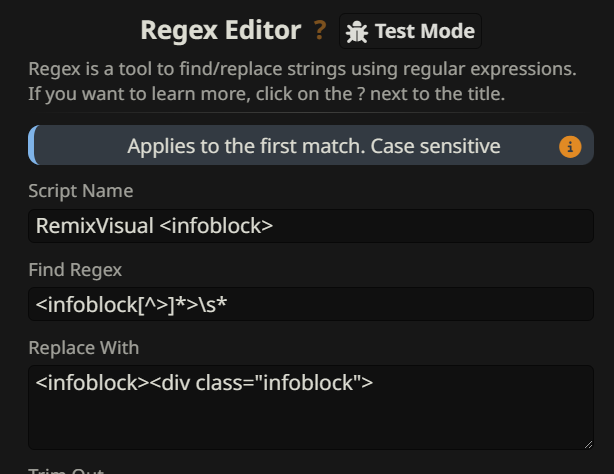
Task: Click the 'Case sensitive' text in banner
Action: (435, 146)
